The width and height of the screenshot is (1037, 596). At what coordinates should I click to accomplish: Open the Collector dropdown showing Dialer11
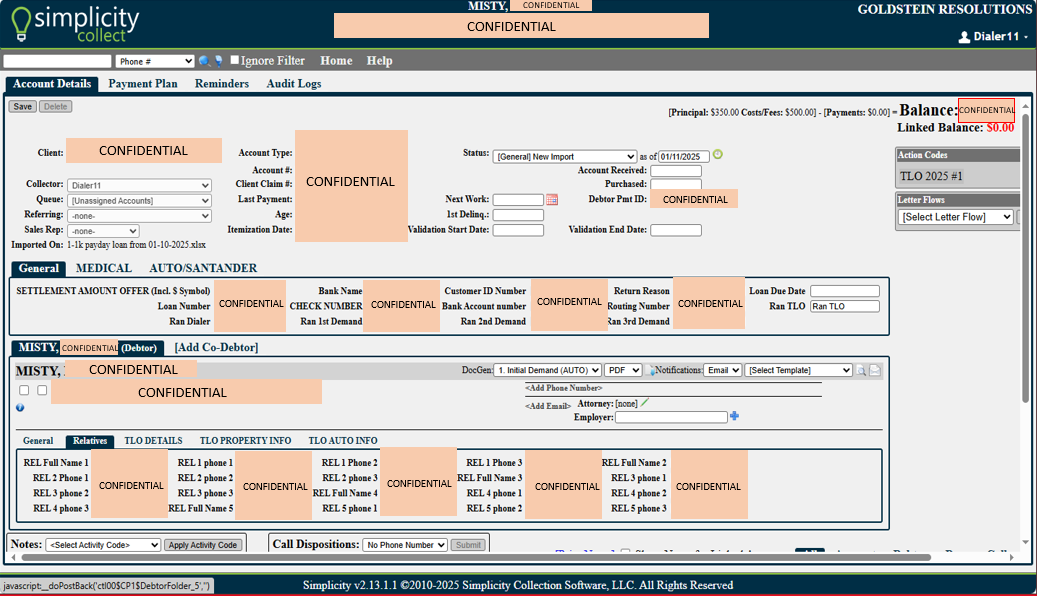139,185
